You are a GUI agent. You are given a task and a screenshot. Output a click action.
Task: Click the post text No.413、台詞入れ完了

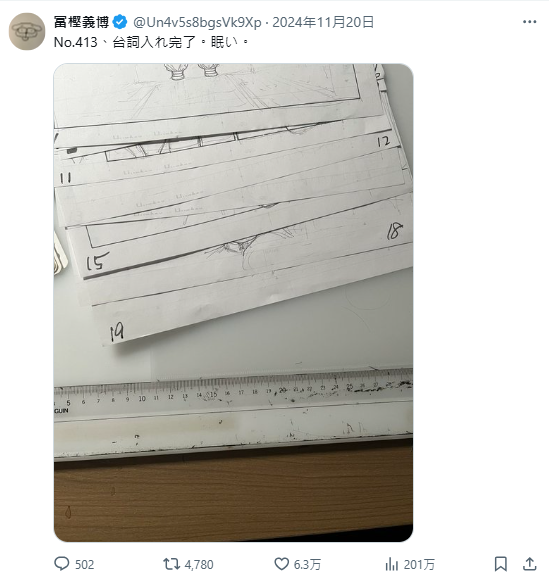125,42
